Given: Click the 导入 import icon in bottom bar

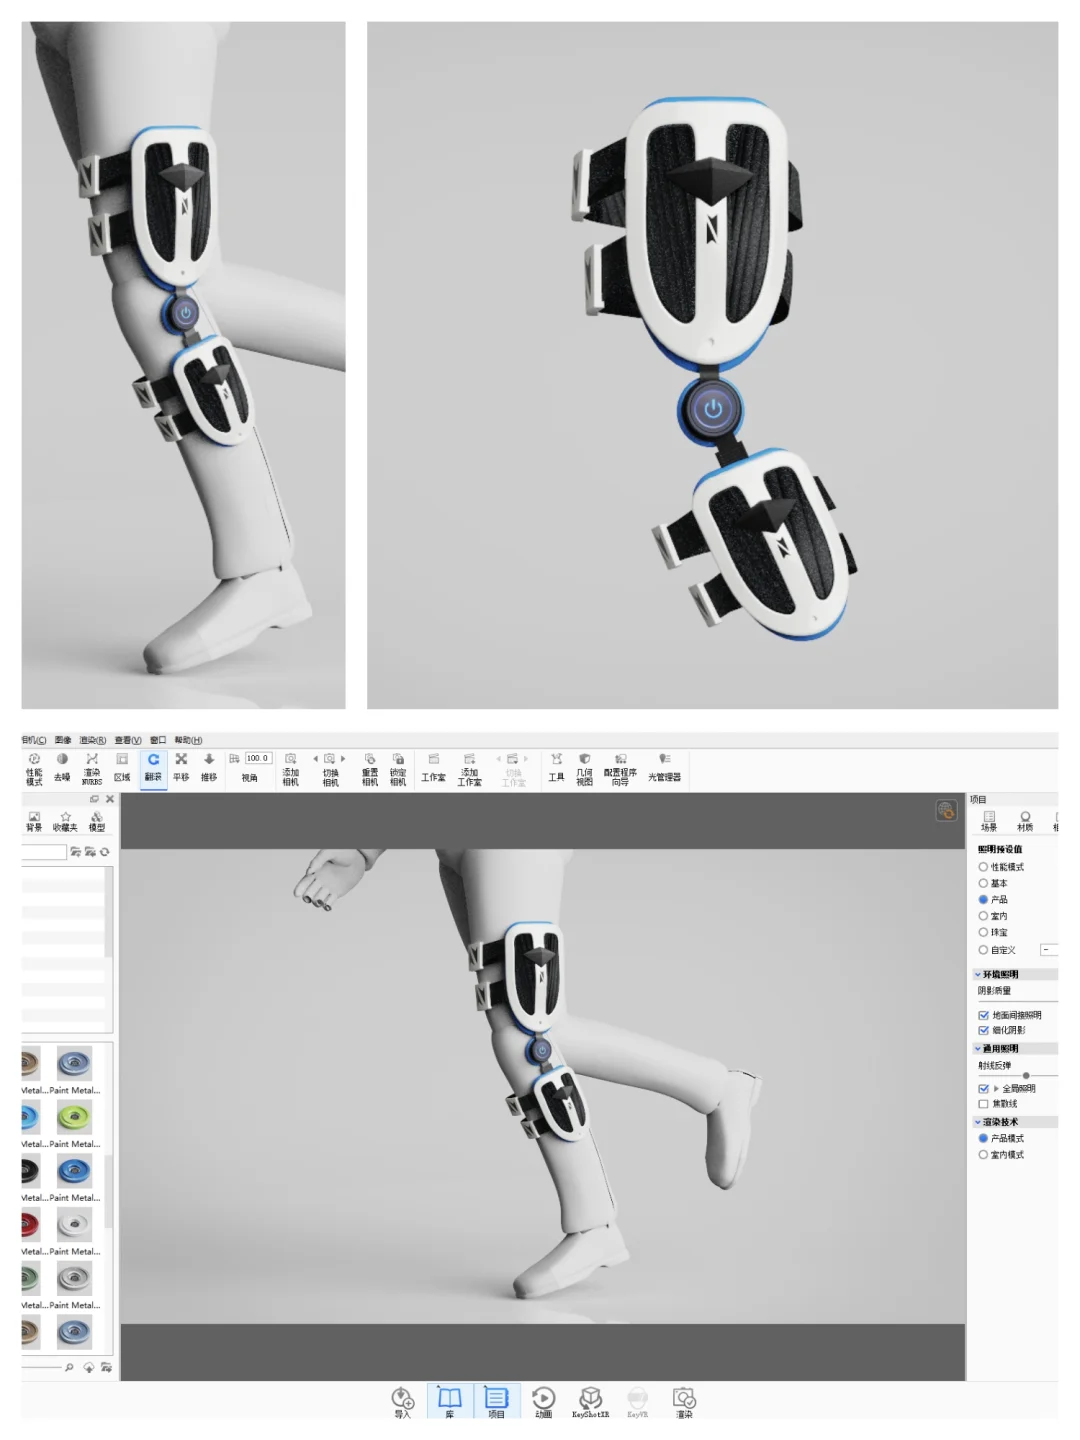Looking at the screenshot, I should point(402,1402).
